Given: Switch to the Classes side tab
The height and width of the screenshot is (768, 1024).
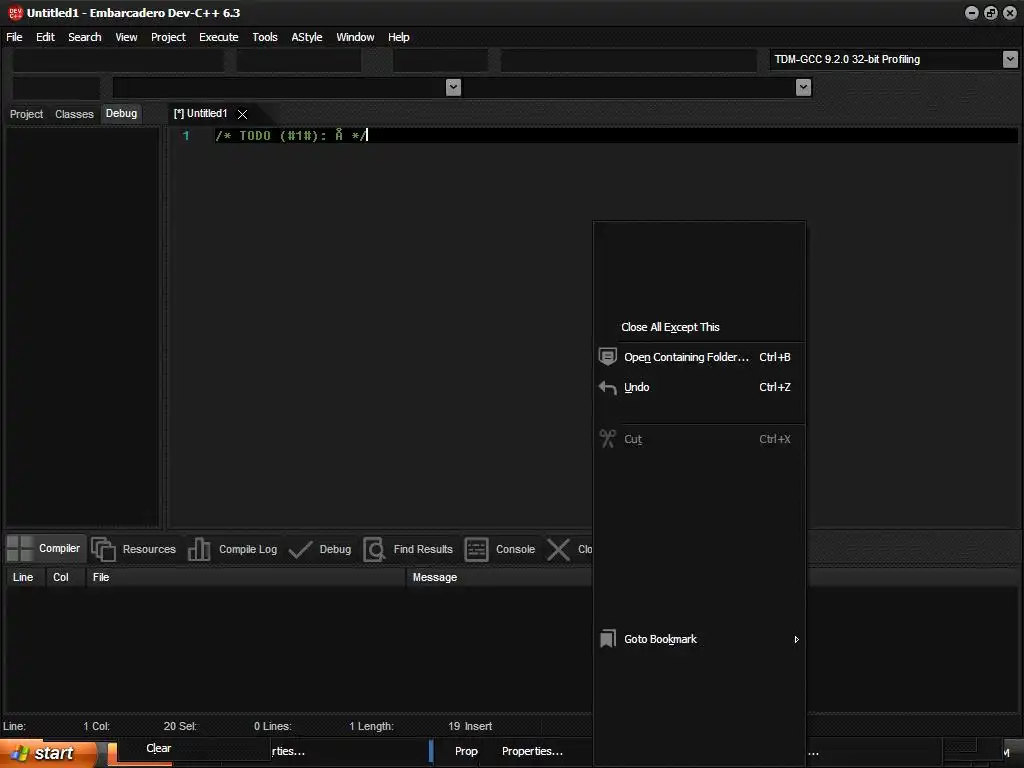Looking at the screenshot, I should [74, 114].
